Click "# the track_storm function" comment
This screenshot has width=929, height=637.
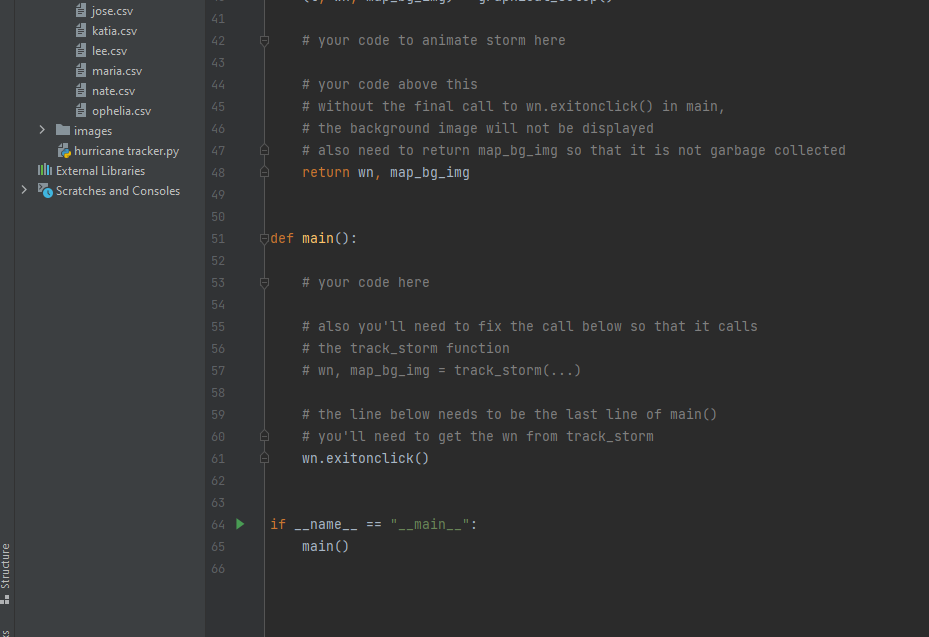pos(406,349)
